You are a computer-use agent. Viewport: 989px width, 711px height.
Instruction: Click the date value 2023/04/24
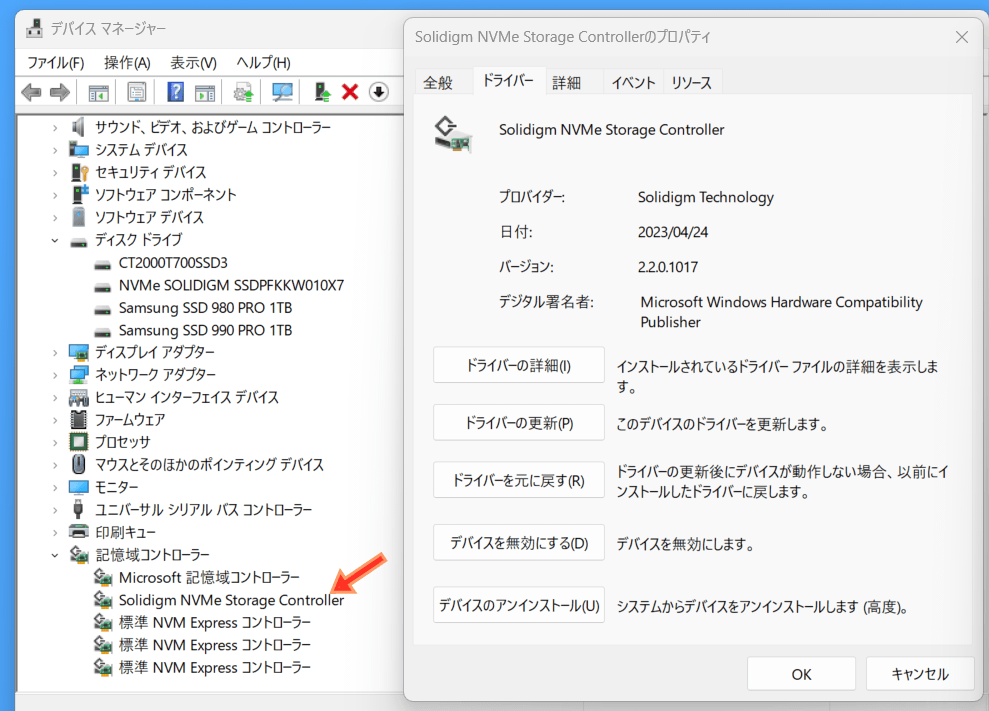(x=673, y=232)
